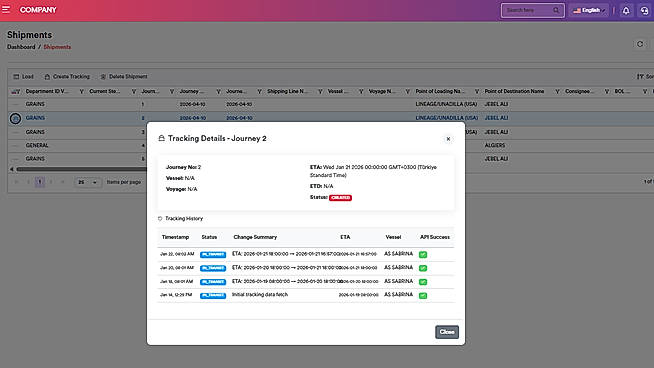The image size is (654, 368).
Task: Refresh the shipments list icon
Action: coord(640,44)
